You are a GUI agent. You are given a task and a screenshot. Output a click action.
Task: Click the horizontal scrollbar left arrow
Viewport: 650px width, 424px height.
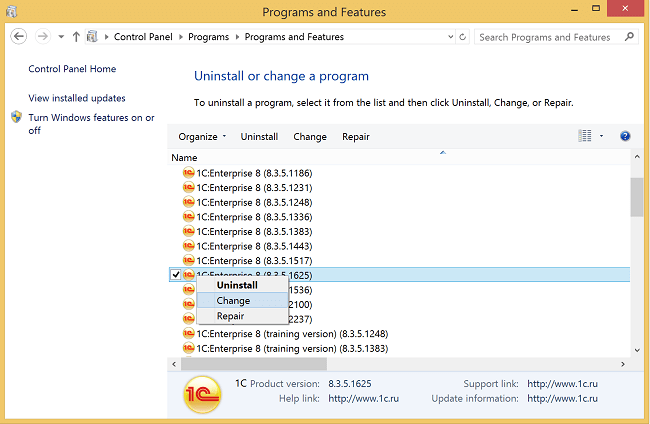[x=174, y=364]
